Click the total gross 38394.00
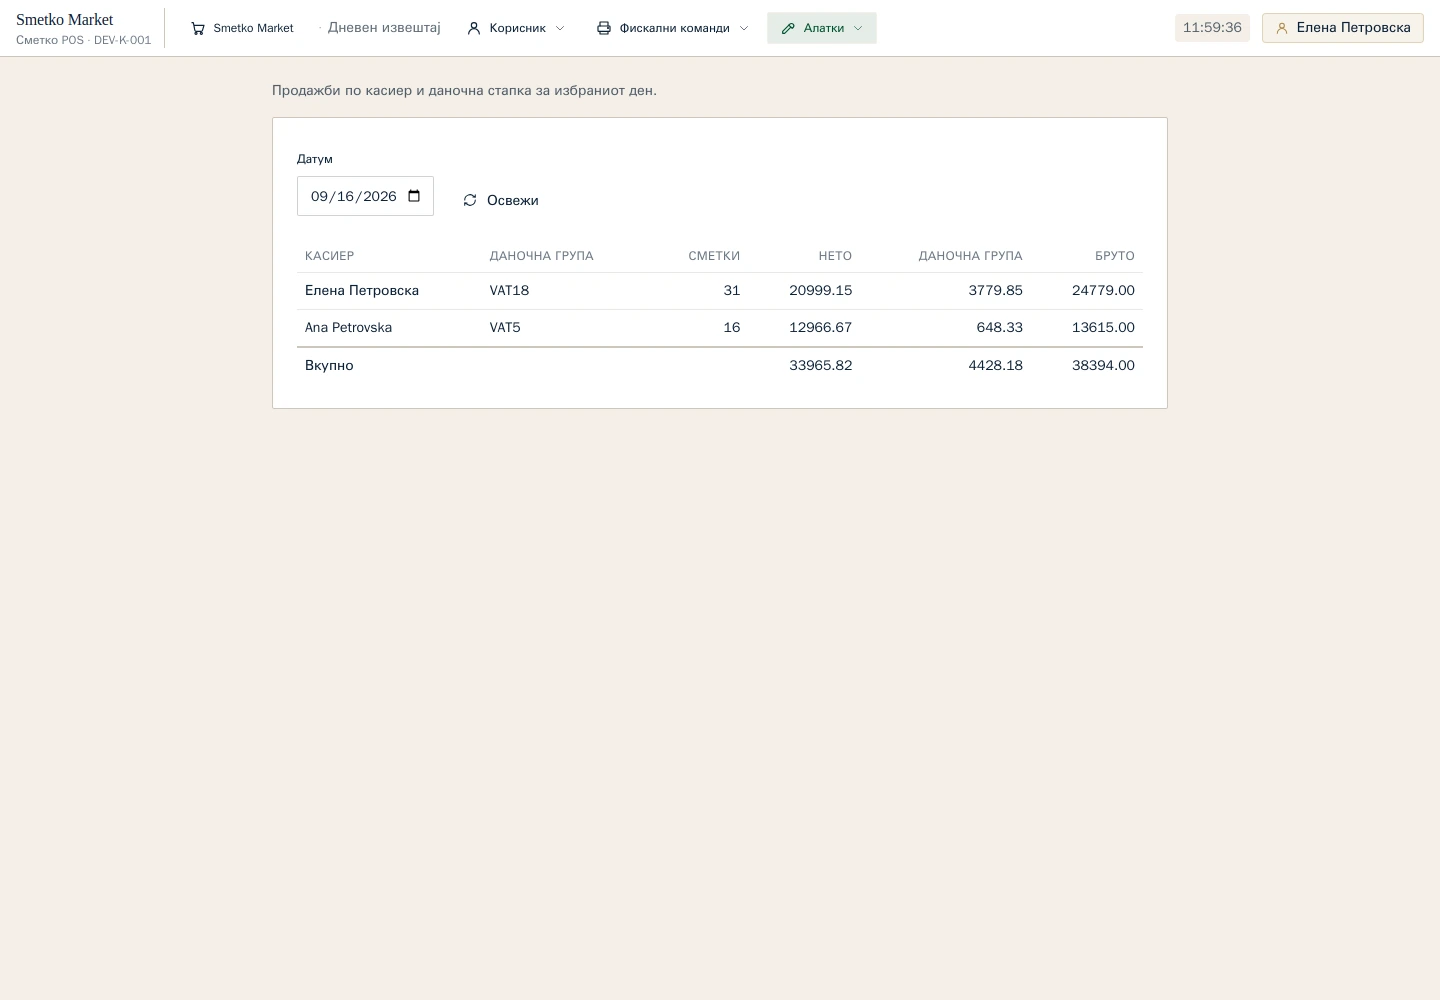Image resolution: width=1440 pixels, height=1000 pixels. point(1103,366)
